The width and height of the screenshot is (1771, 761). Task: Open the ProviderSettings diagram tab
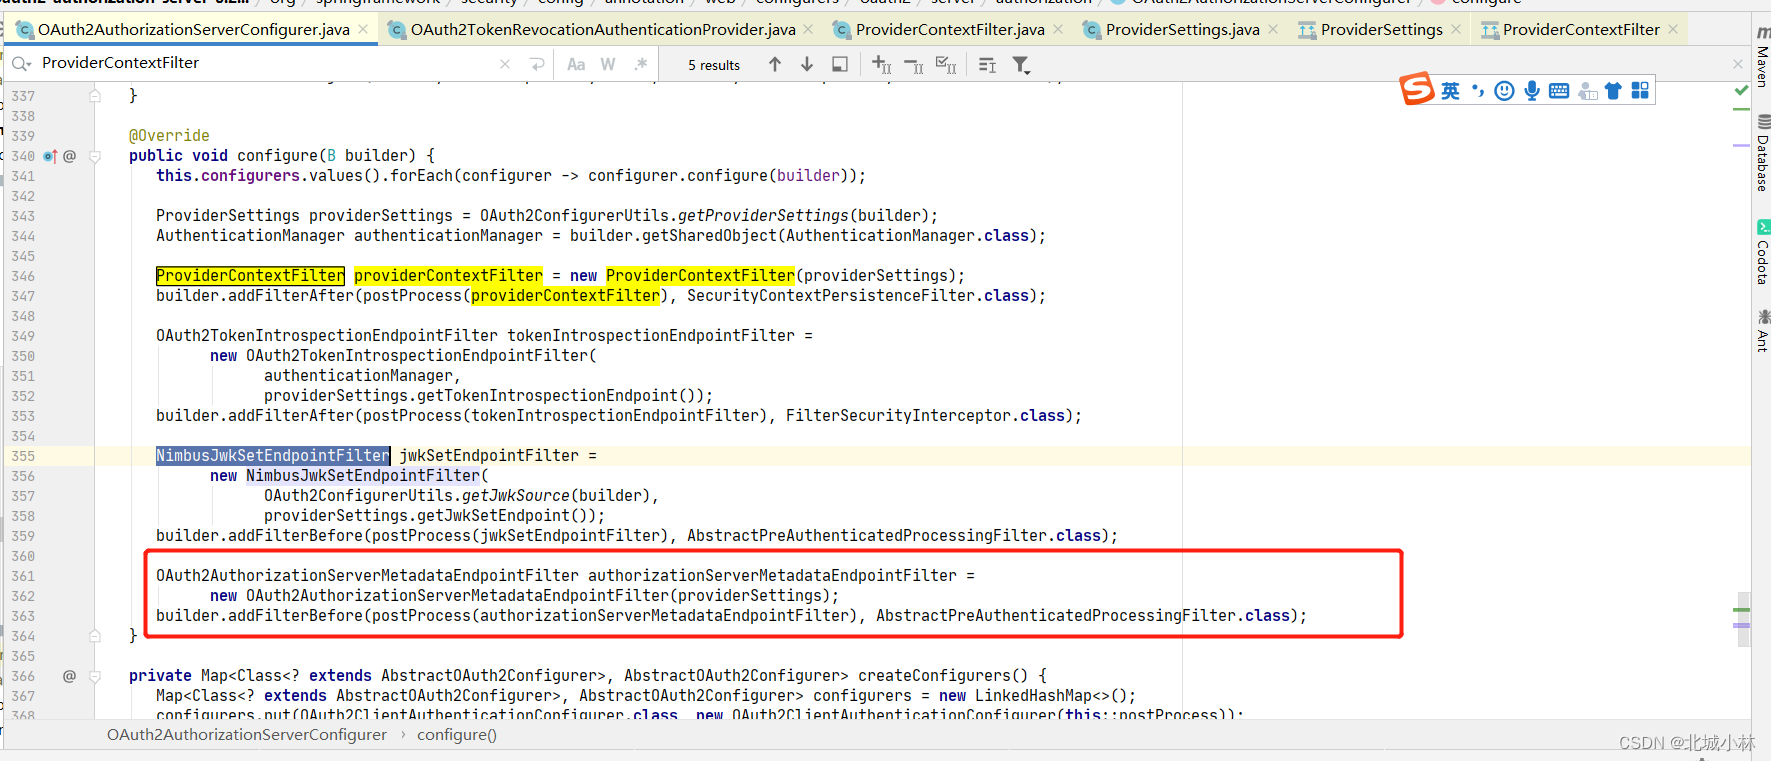click(x=1381, y=30)
